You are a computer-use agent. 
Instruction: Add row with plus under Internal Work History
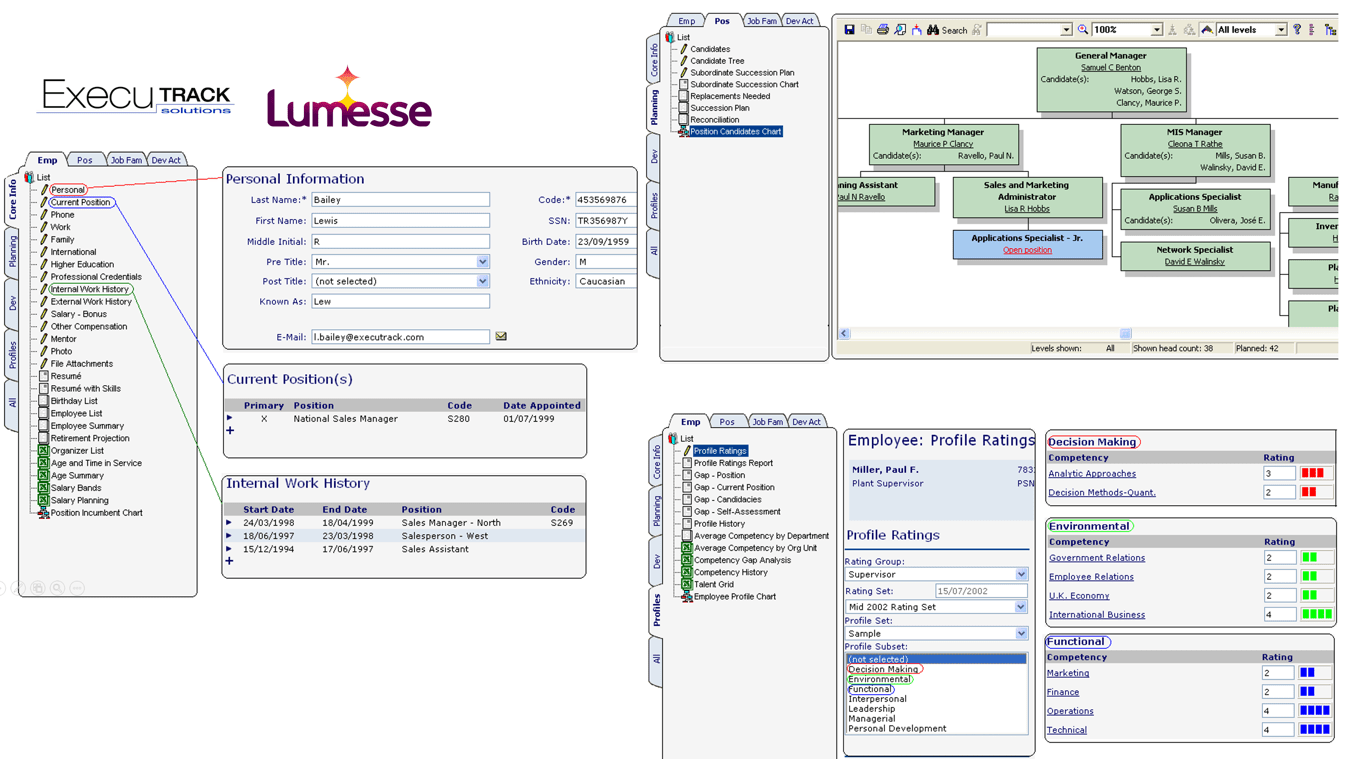230,561
